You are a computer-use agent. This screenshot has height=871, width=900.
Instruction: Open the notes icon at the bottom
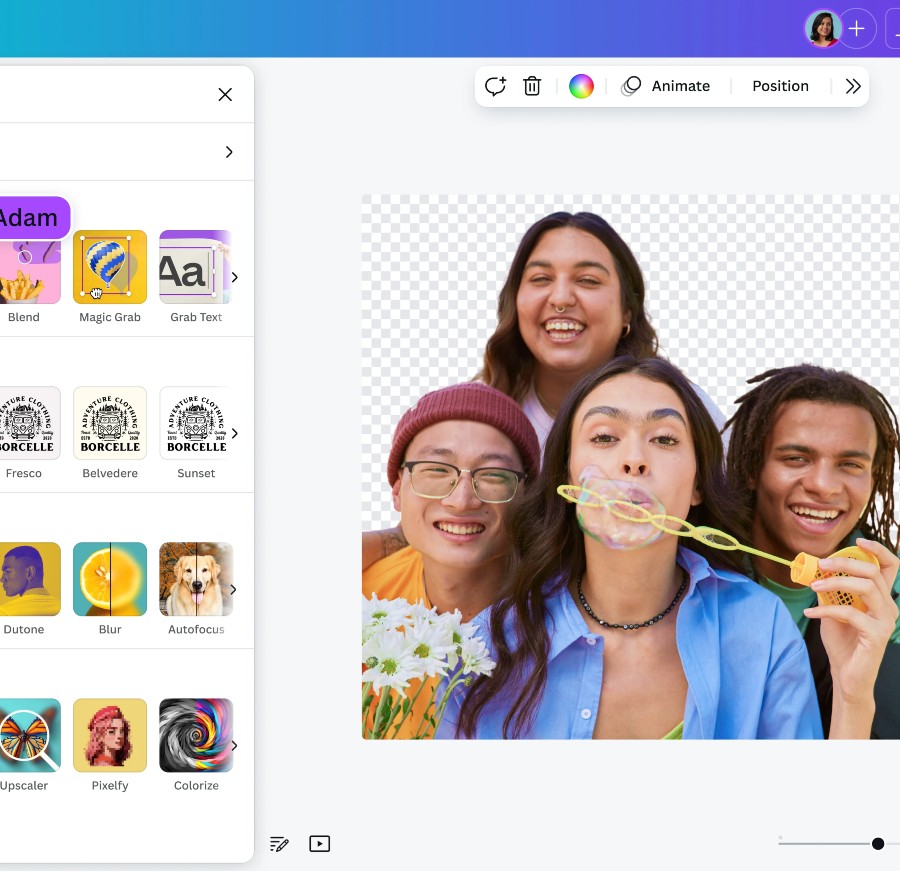(x=279, y=844)
